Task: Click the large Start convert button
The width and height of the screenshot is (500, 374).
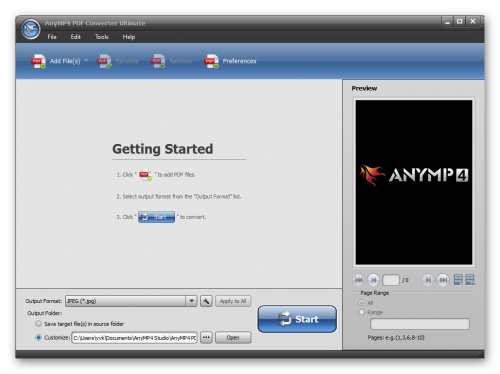Action: pos(297,319)
